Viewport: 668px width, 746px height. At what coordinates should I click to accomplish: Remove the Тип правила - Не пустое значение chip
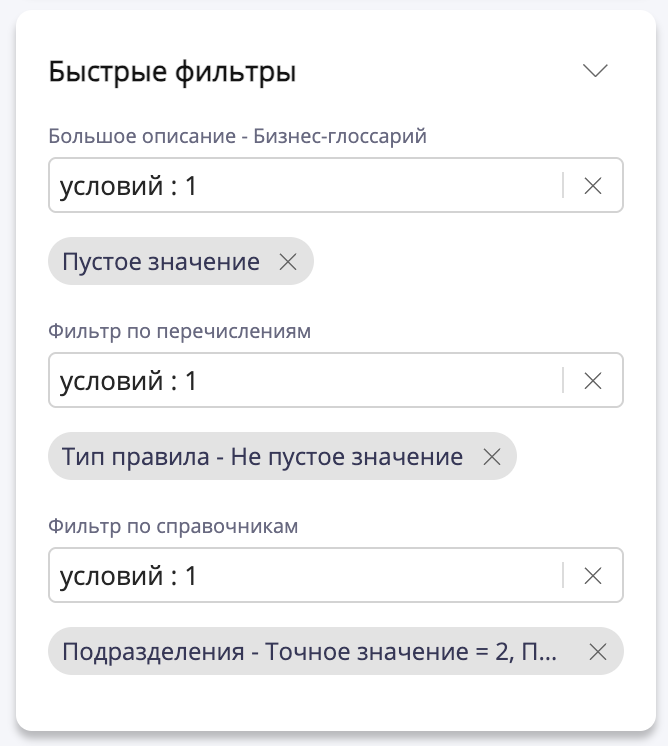491,457
